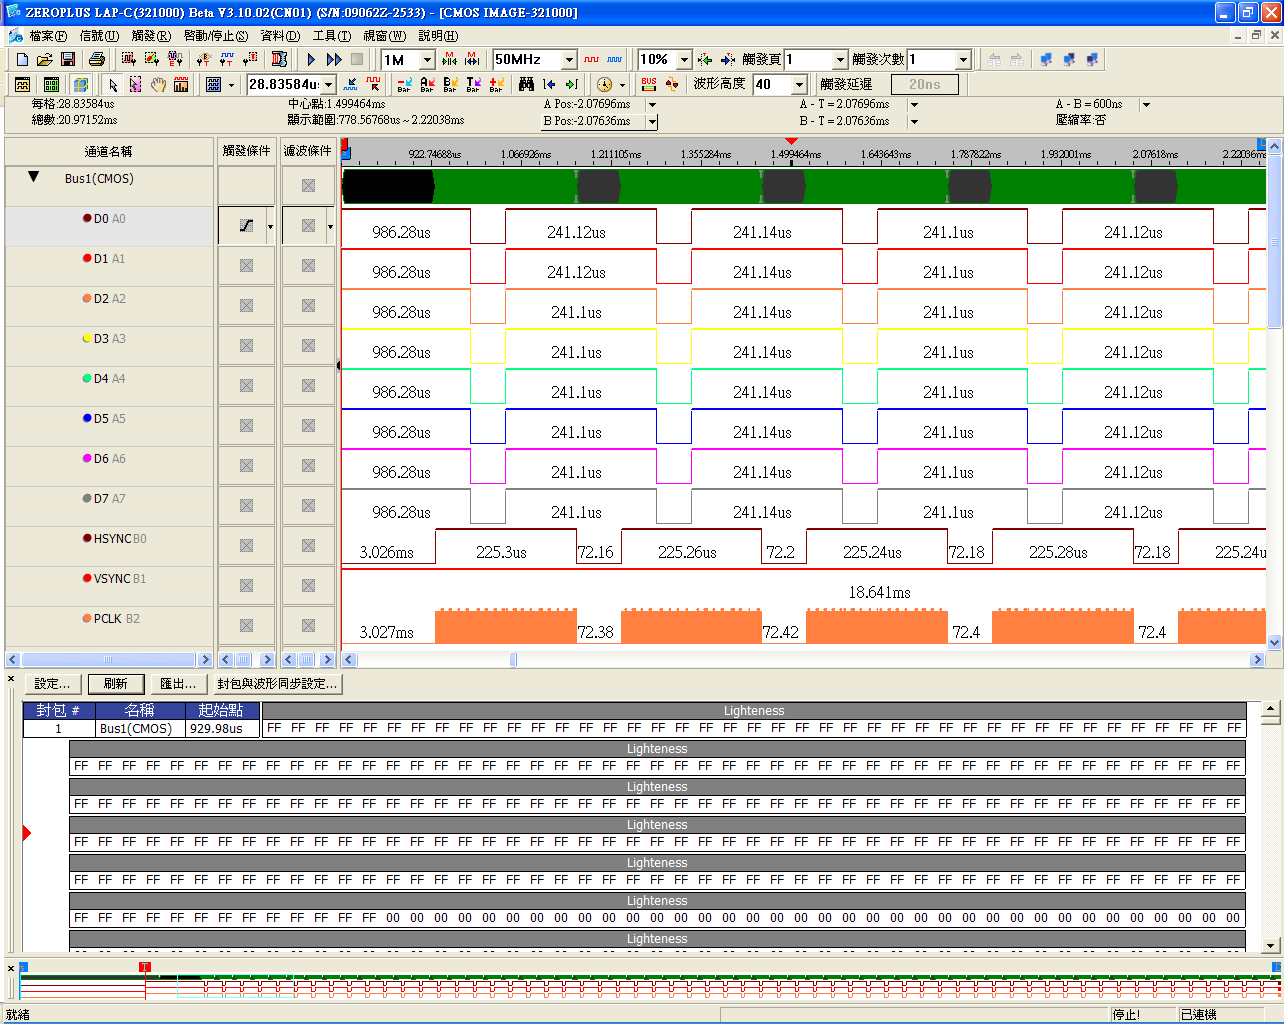Viewport: 1284px width, 1024px height.
Task: Toggle trigger condition box for D2
Action: coord(247,306)
